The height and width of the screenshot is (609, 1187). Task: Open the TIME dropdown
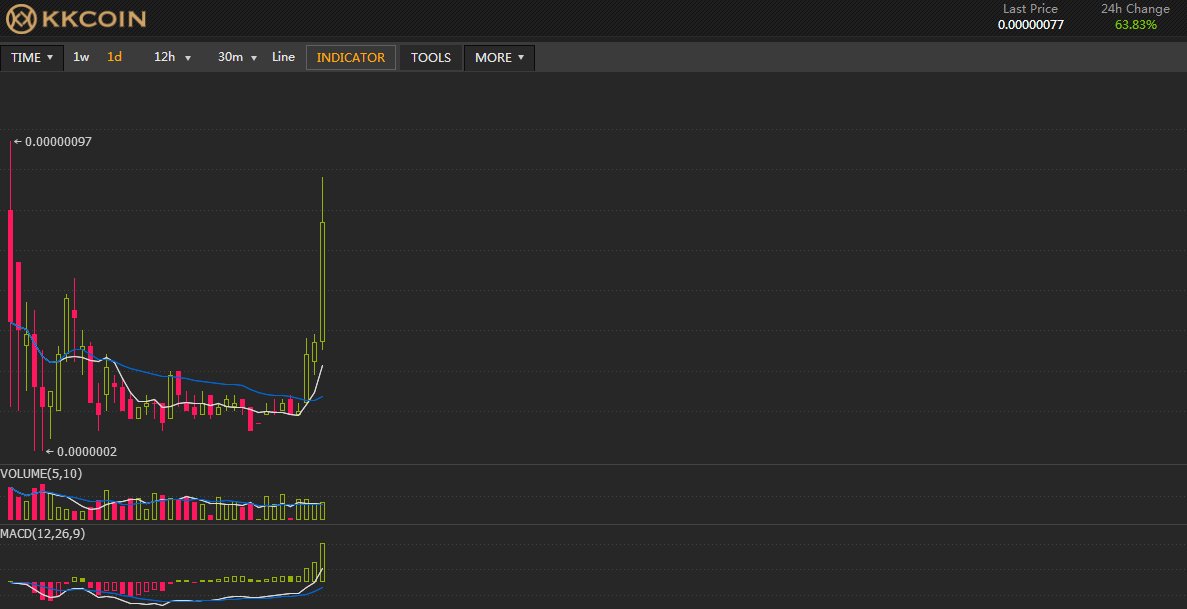(32, 57)
